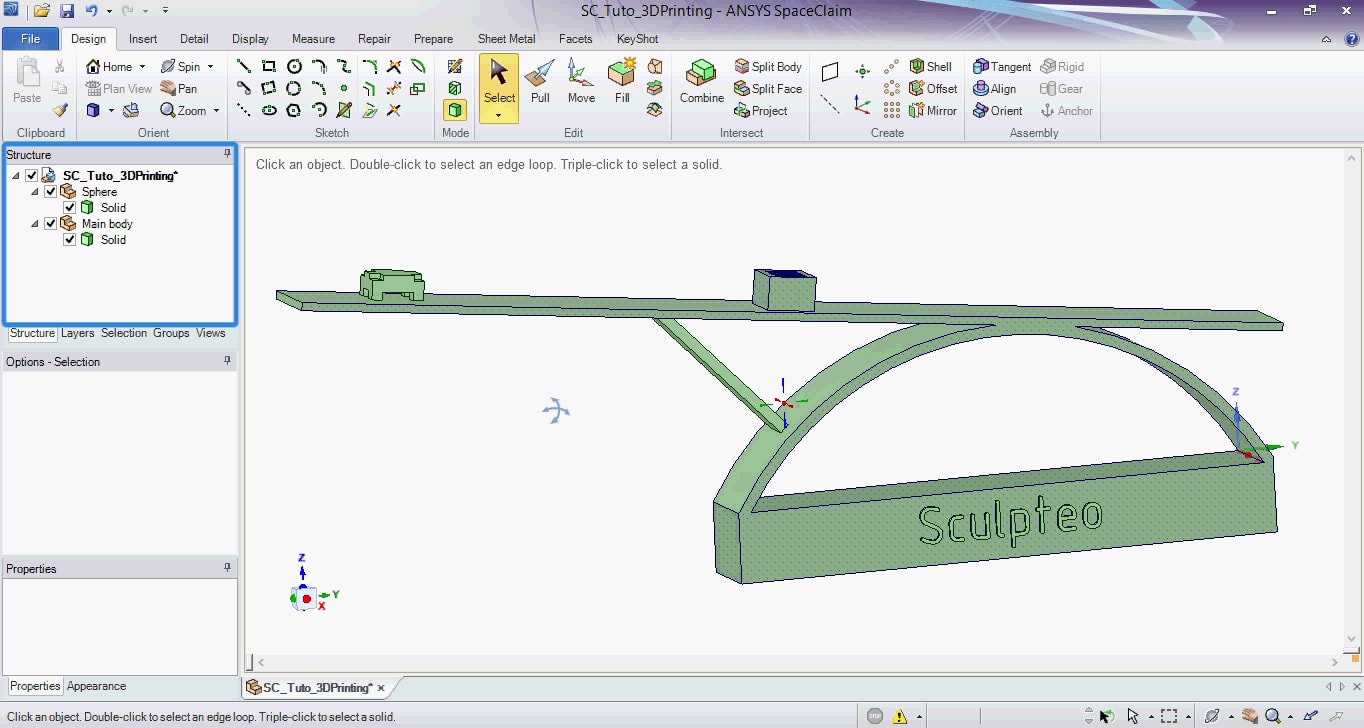1364x728 pixels.
Task: Click the format painter brush in Clipboard
Action: tap(60, 111)
